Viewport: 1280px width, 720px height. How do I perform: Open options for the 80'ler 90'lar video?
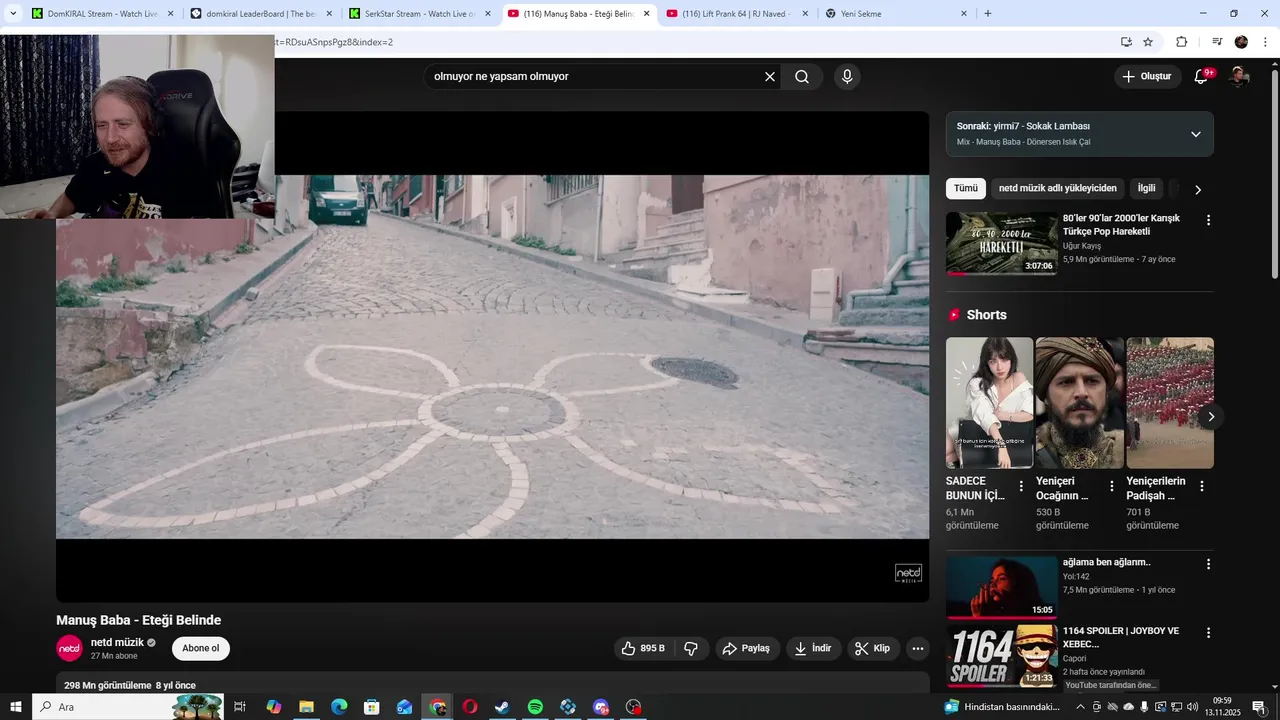(x=1208, y=220)
